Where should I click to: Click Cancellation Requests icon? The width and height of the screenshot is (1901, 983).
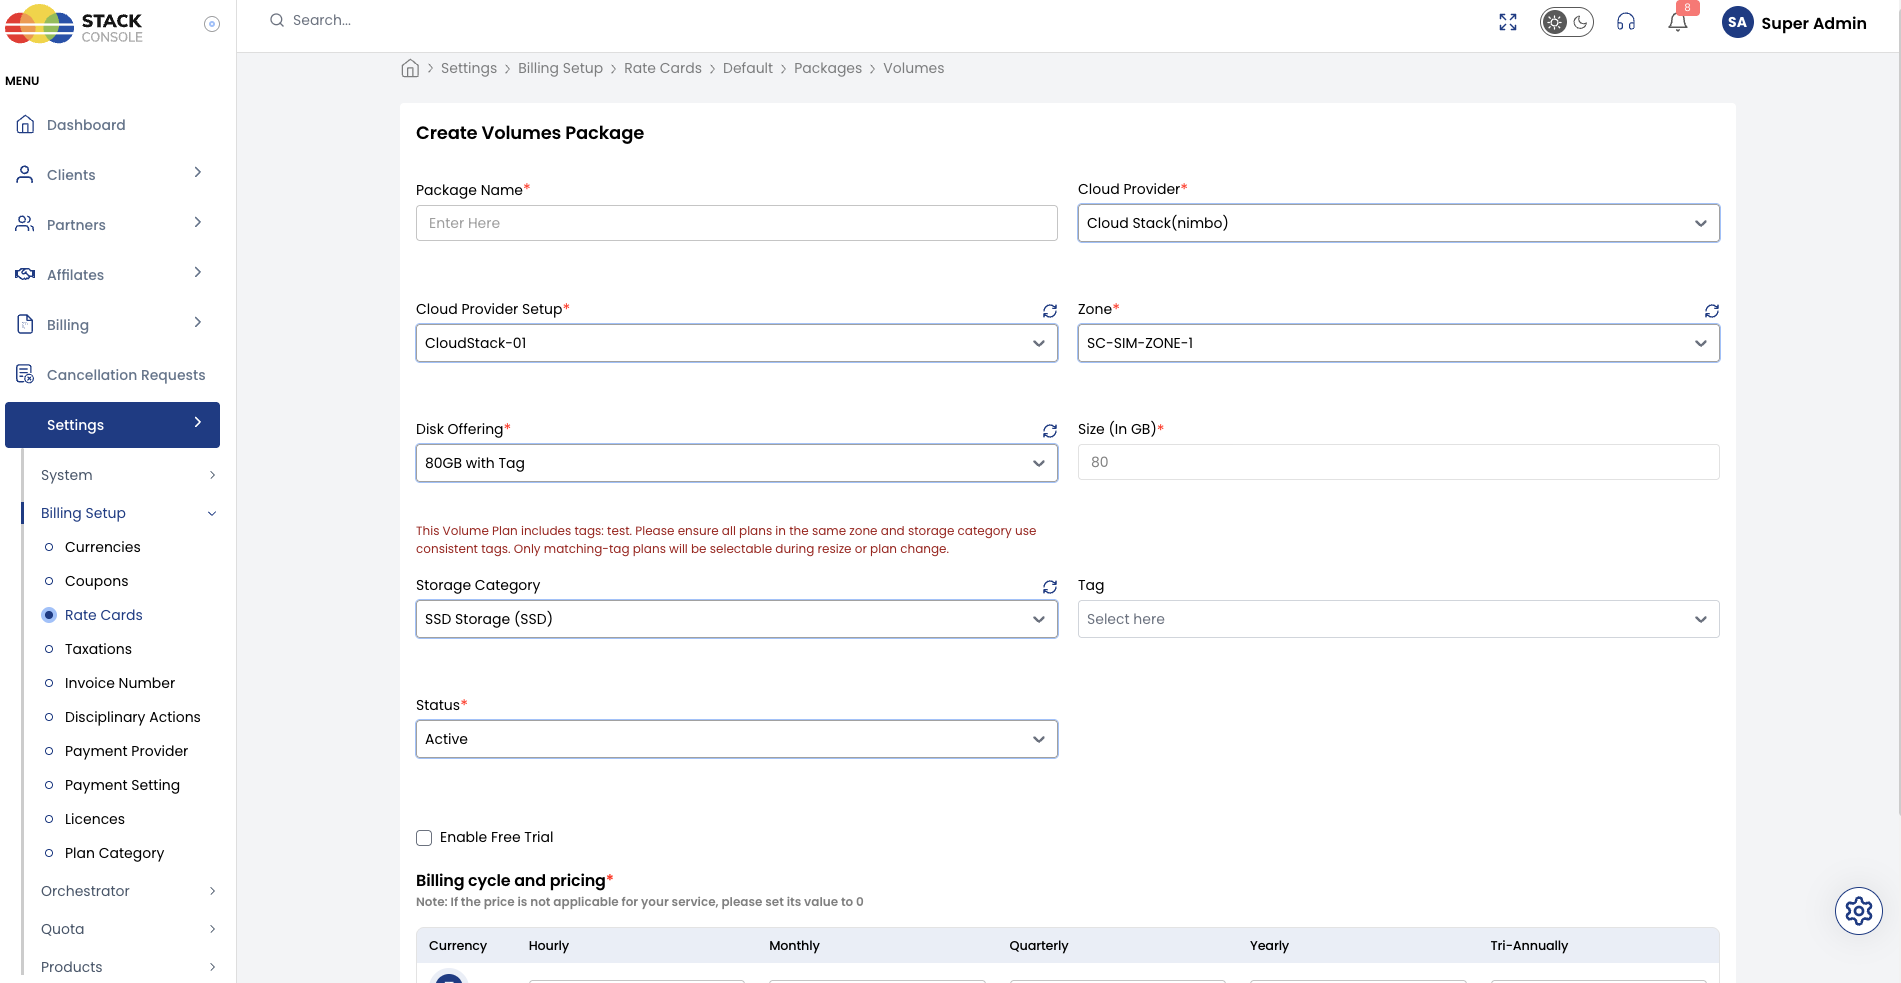(25, 374)
